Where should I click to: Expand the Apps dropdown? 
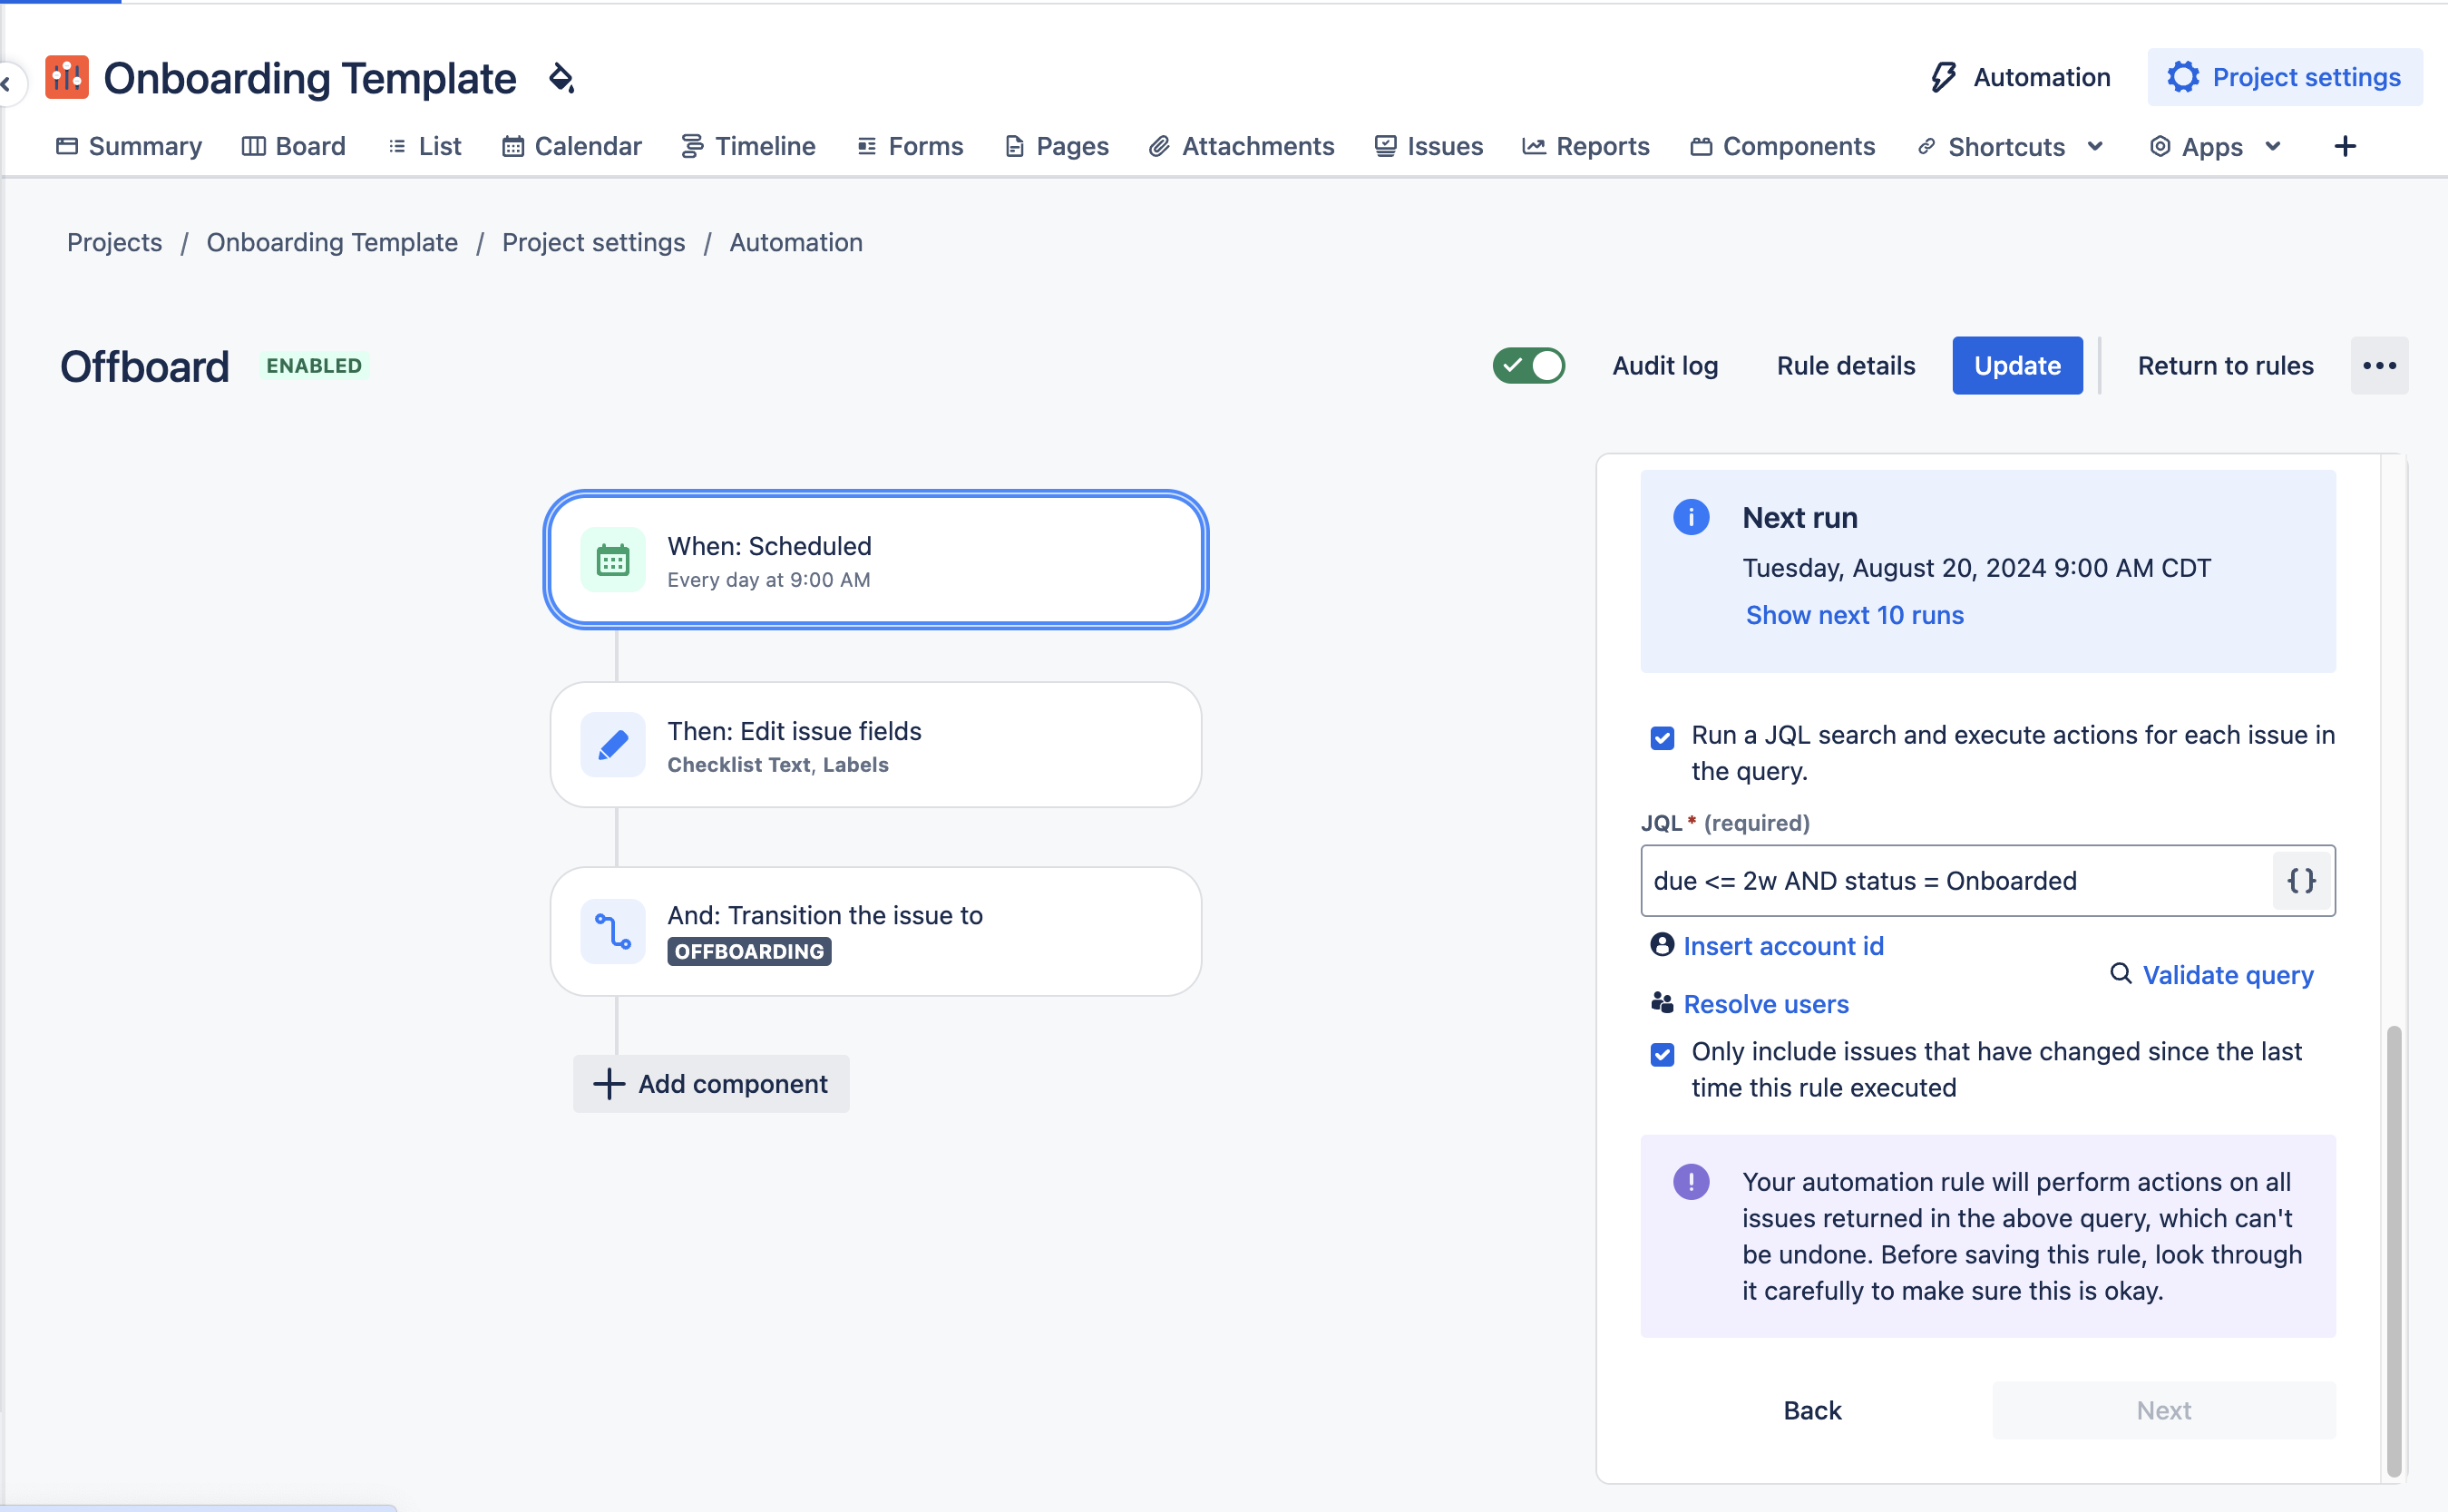[x=2272, y=147]
